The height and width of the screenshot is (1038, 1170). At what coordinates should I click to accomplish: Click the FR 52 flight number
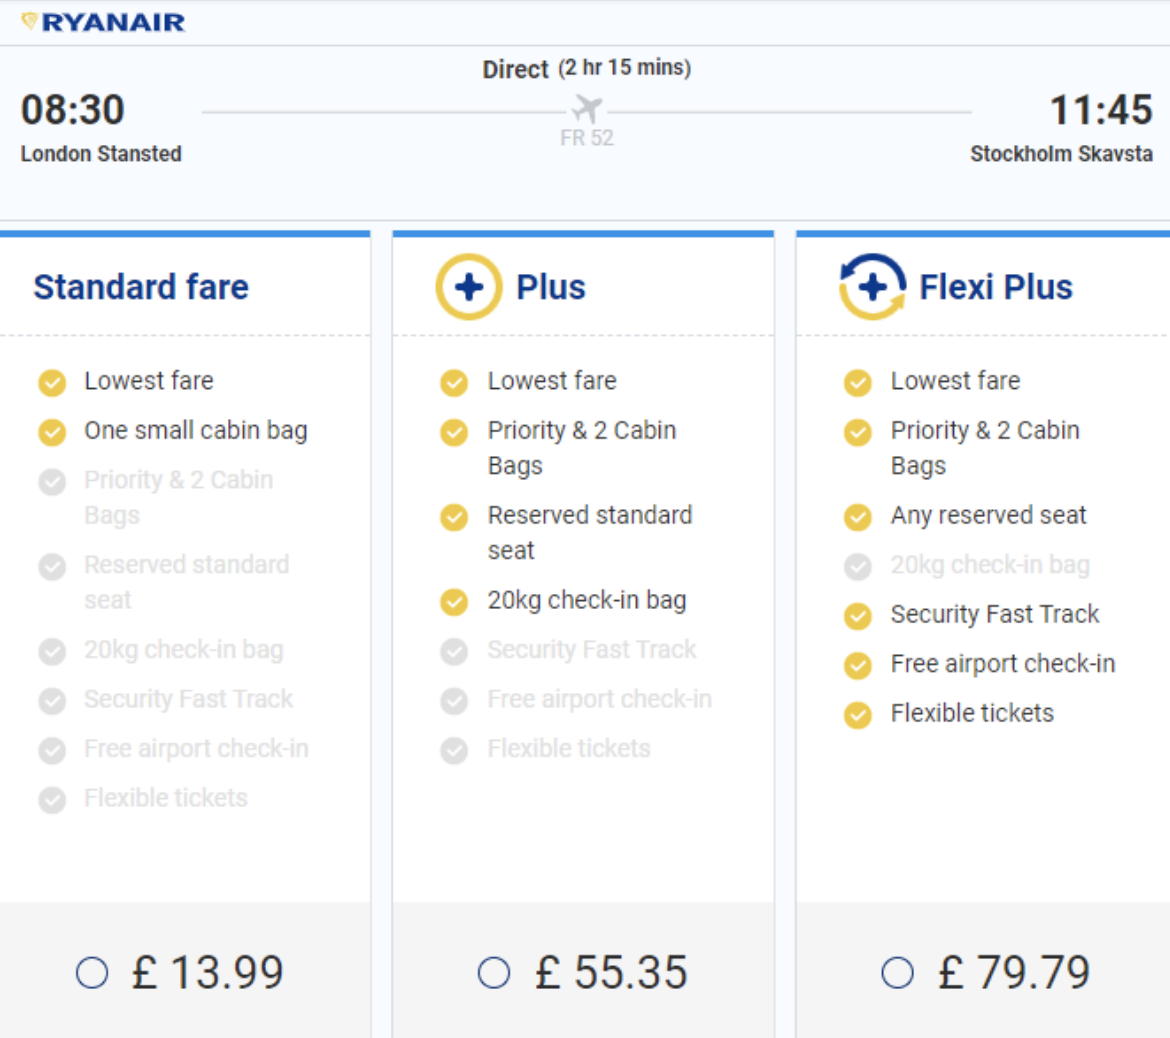pos(587,138)
